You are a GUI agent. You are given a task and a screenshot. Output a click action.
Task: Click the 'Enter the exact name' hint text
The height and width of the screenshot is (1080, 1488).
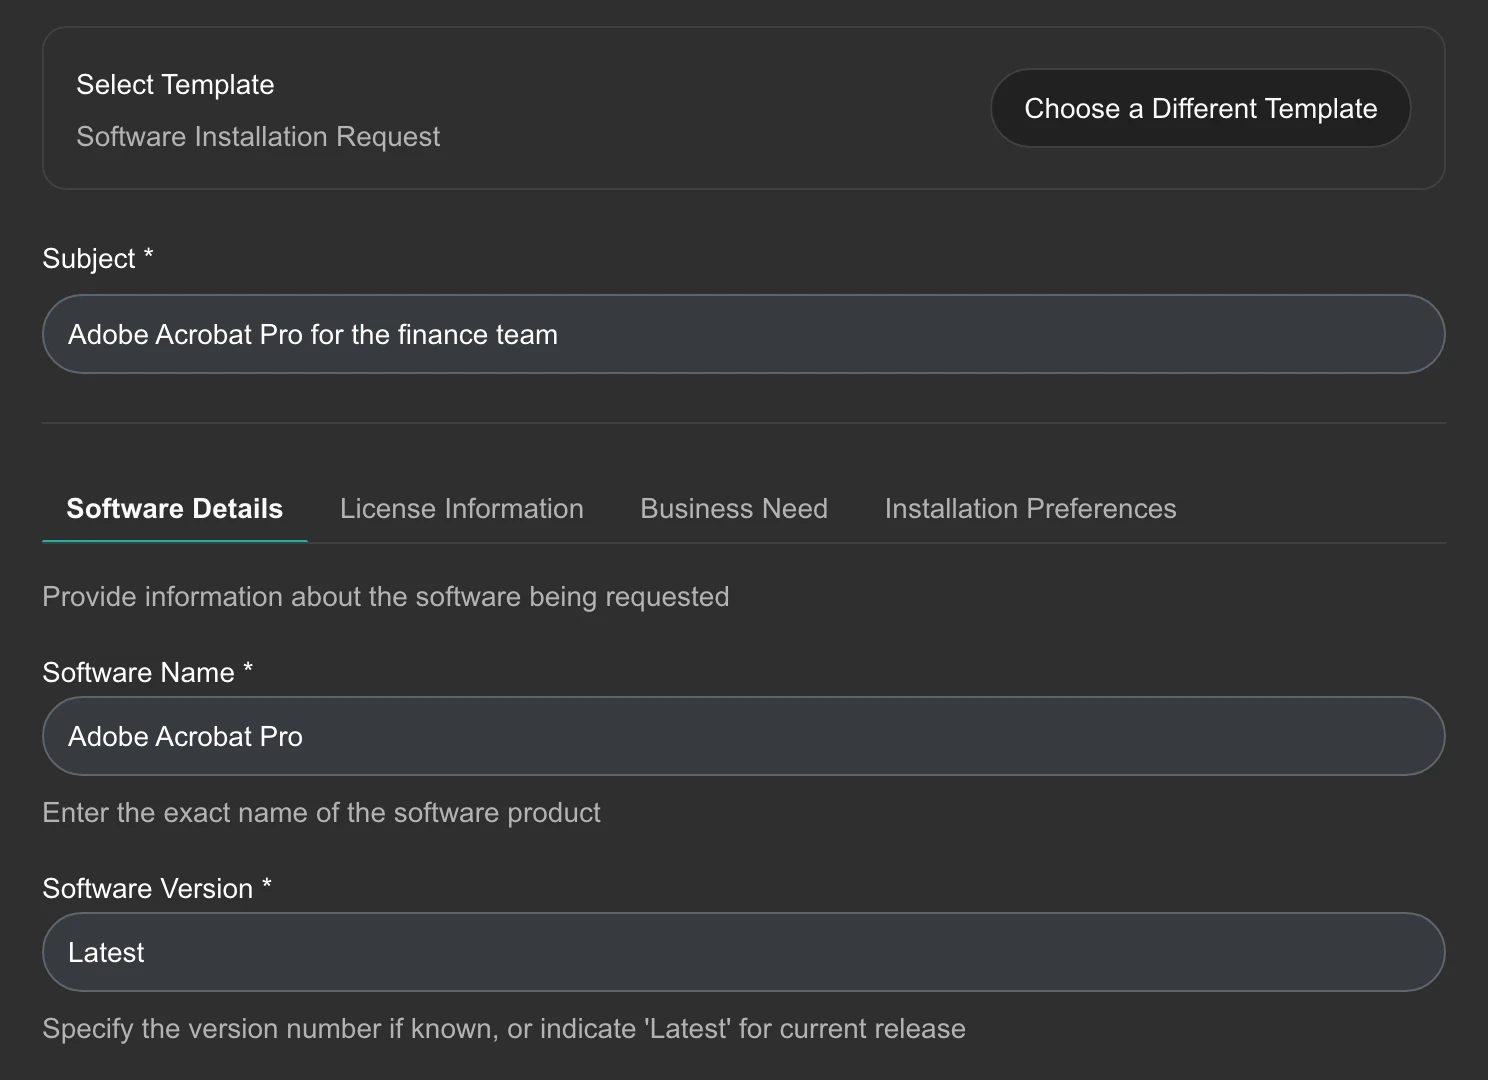pos(322,813)
